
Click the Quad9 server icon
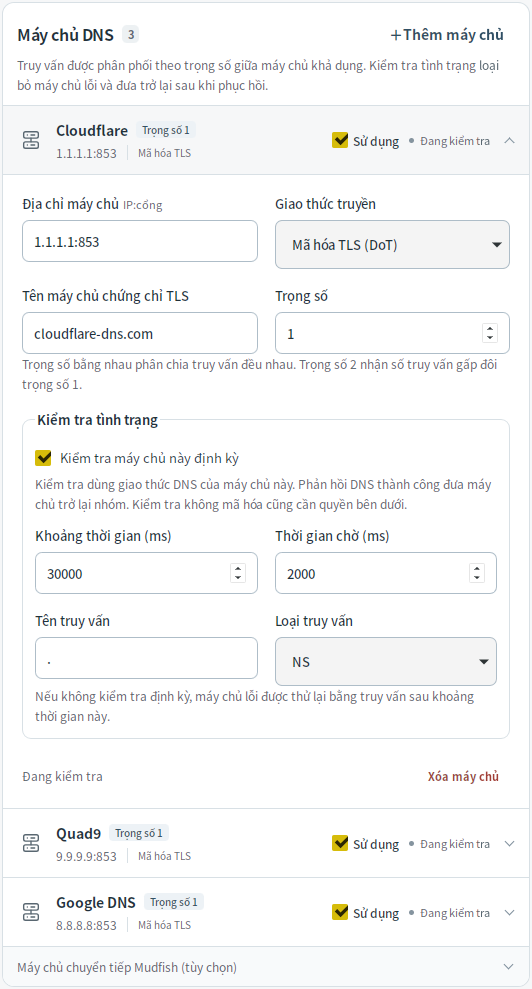(x=31, y=843)
